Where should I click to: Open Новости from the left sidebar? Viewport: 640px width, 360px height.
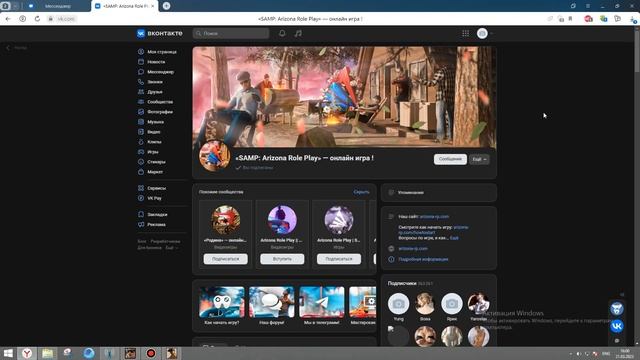pyautogui.click(x=156, y=62)
